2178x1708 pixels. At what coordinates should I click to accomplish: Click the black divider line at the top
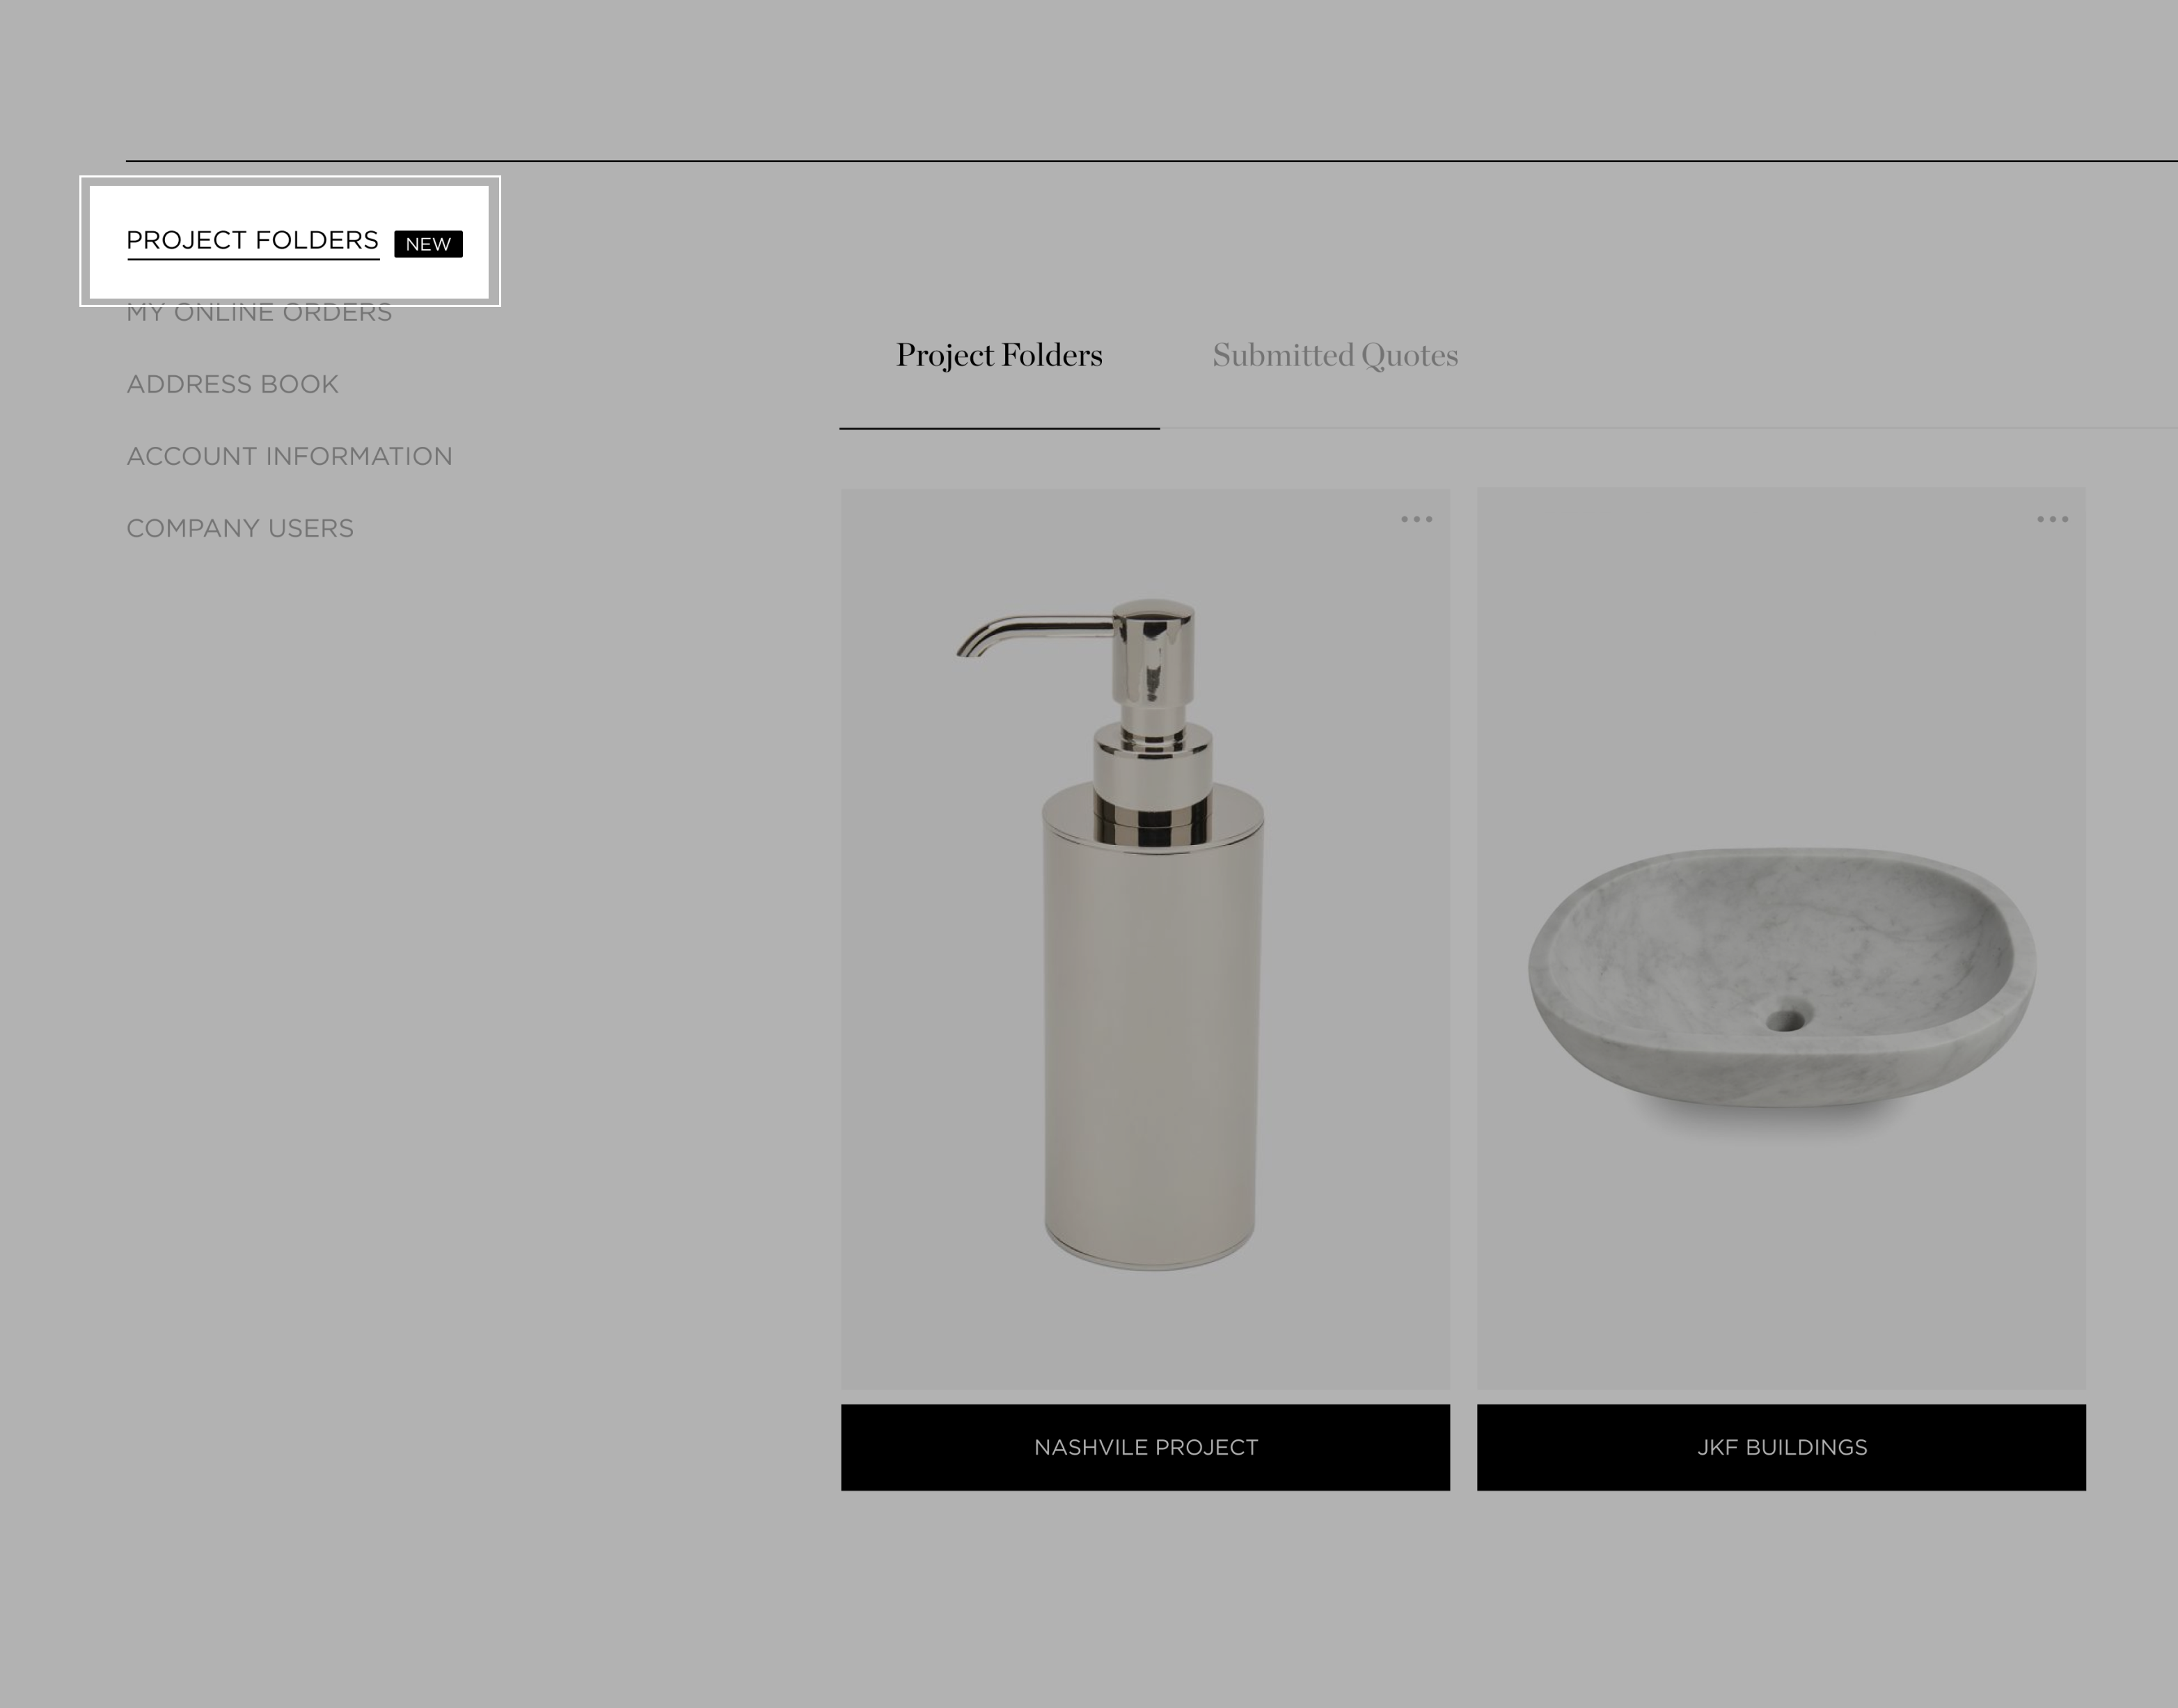pyautogui.click(x=1151, y=160)
